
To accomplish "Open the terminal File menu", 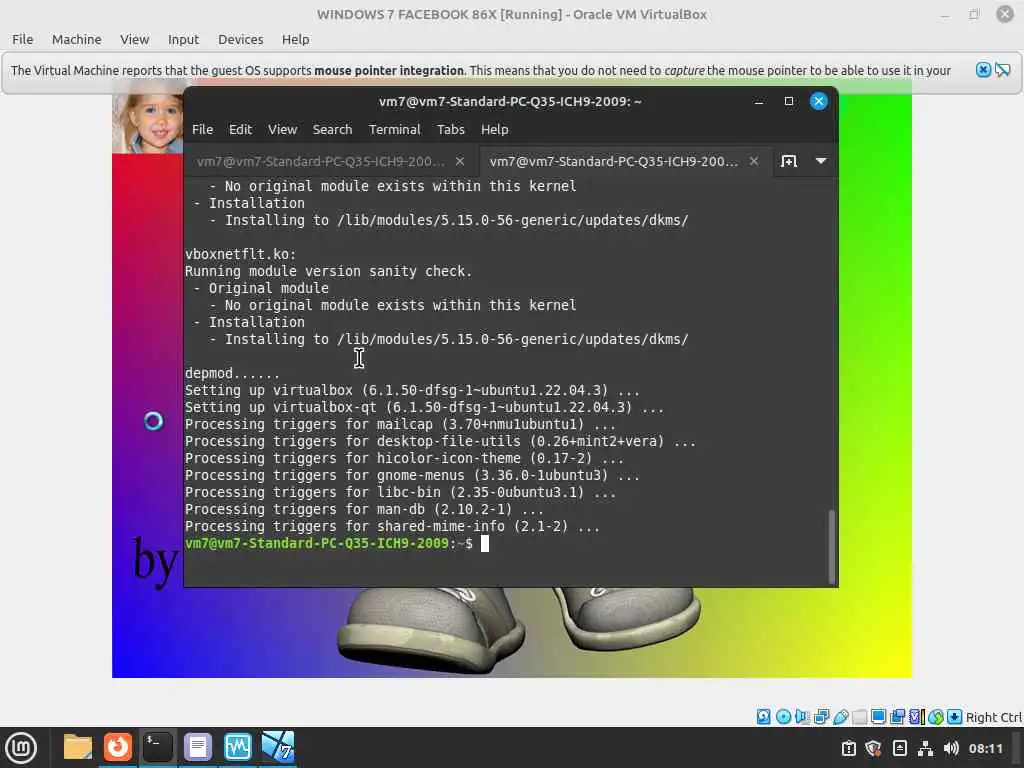I will point(202,129).
